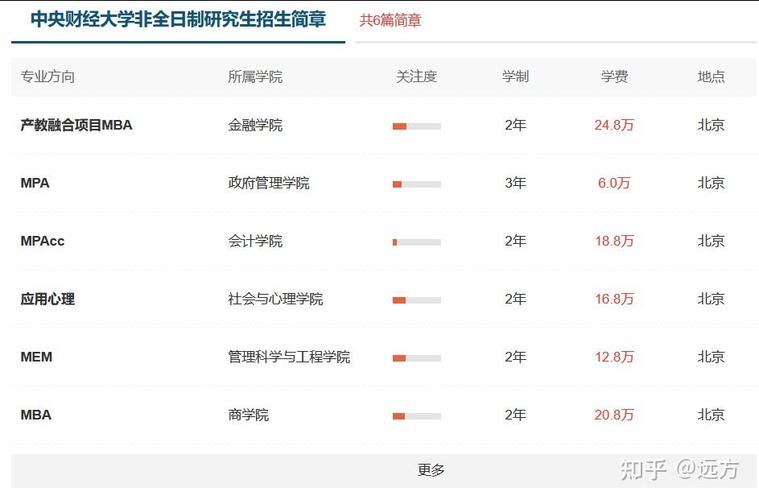Open the MPAcc program link

coord(42,241)
